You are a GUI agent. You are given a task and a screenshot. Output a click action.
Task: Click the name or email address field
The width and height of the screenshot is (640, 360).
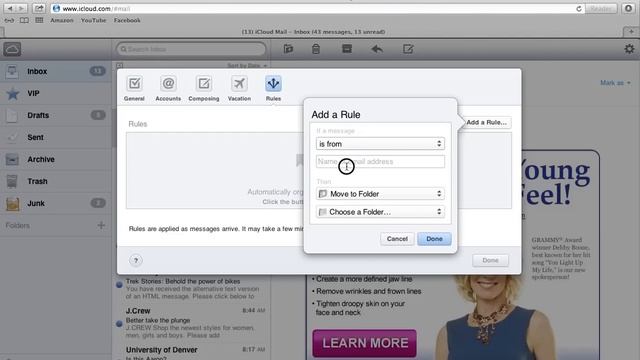click(x=380, y=162)
